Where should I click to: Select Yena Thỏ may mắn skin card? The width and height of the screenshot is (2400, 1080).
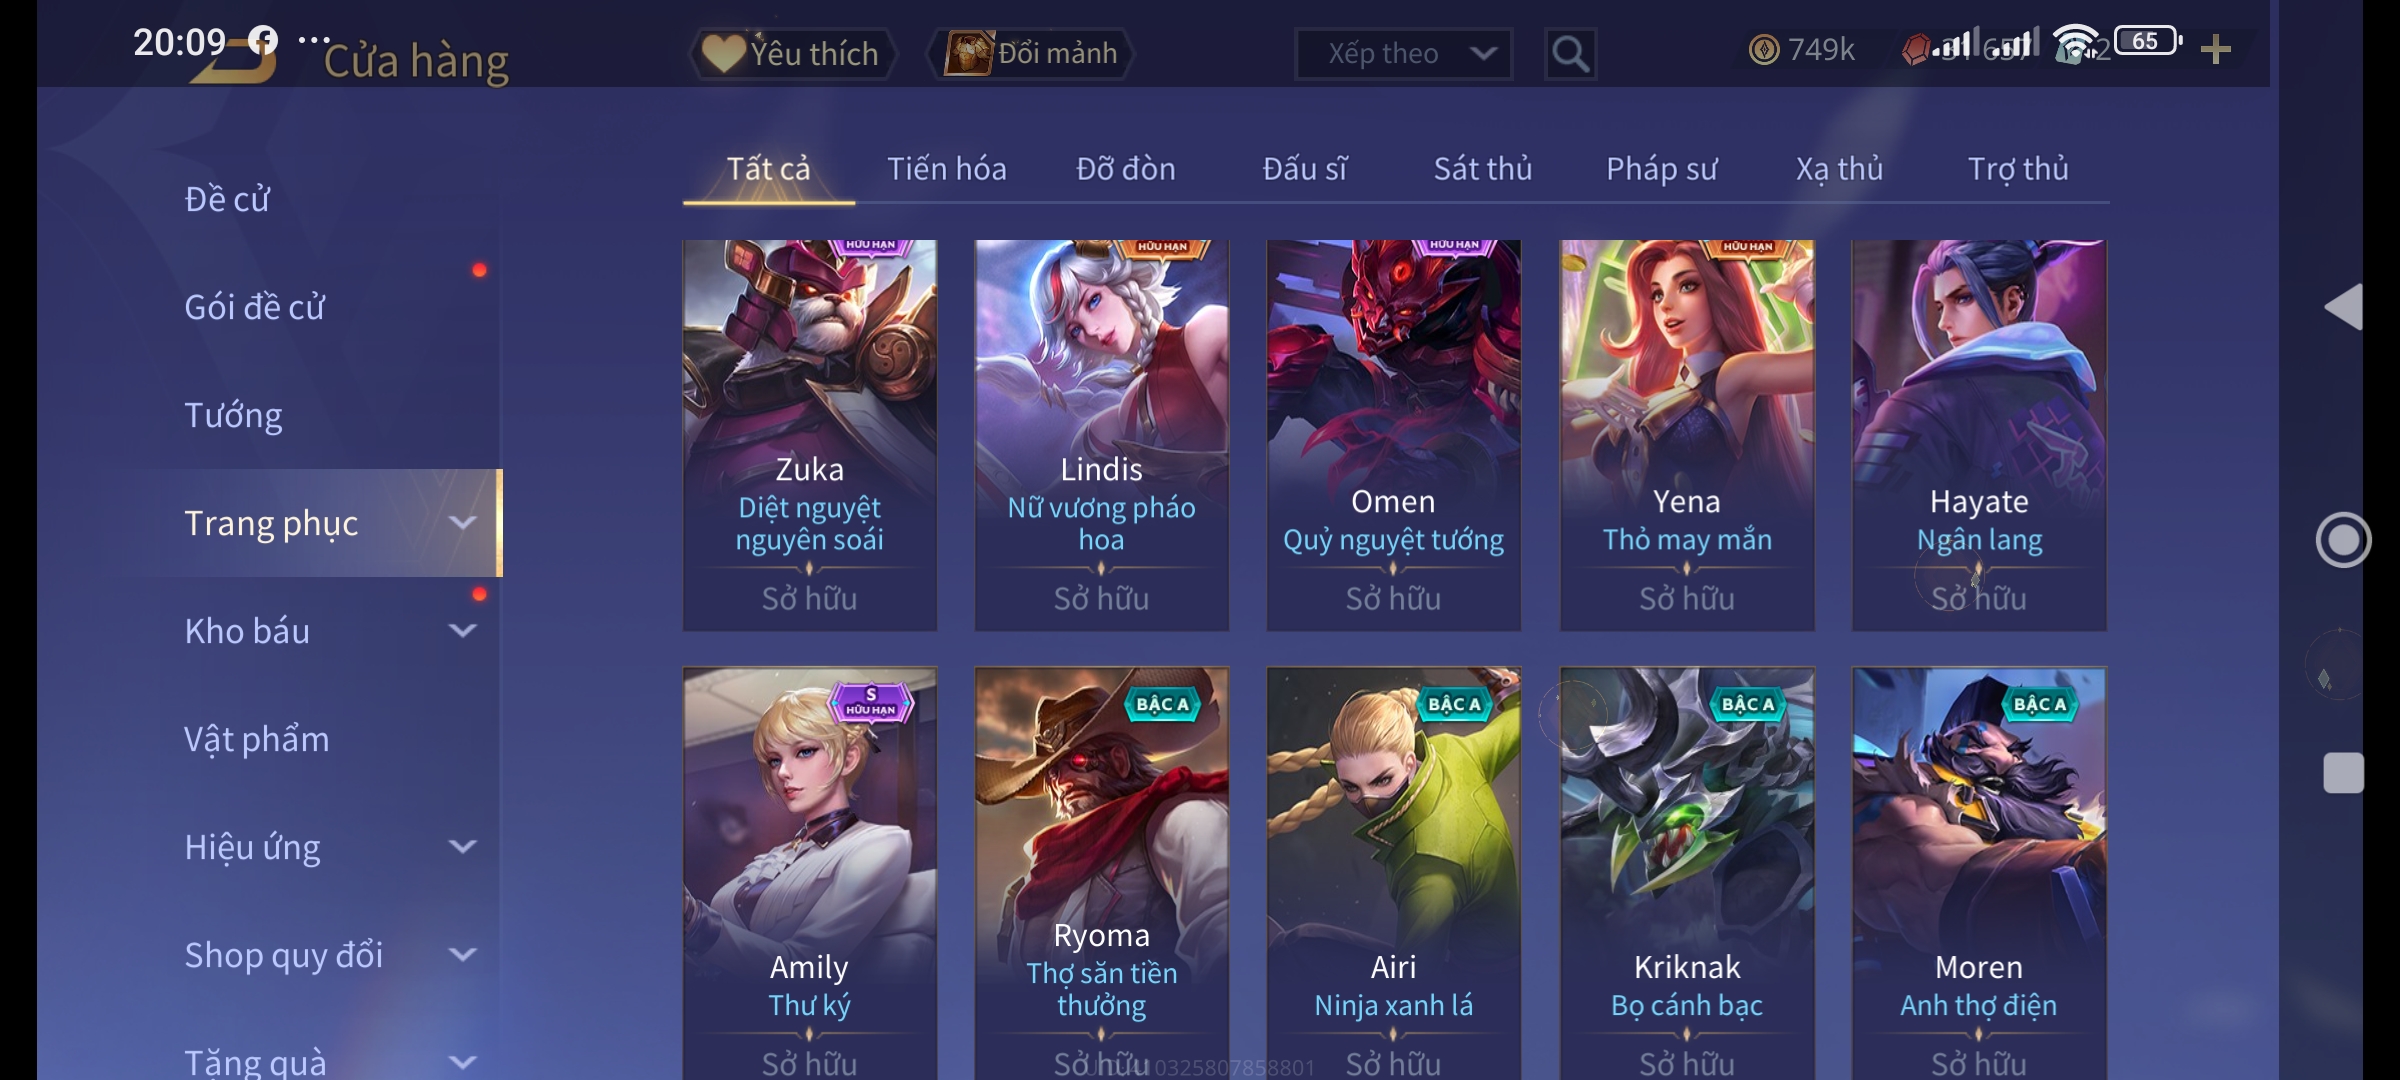1687,435
